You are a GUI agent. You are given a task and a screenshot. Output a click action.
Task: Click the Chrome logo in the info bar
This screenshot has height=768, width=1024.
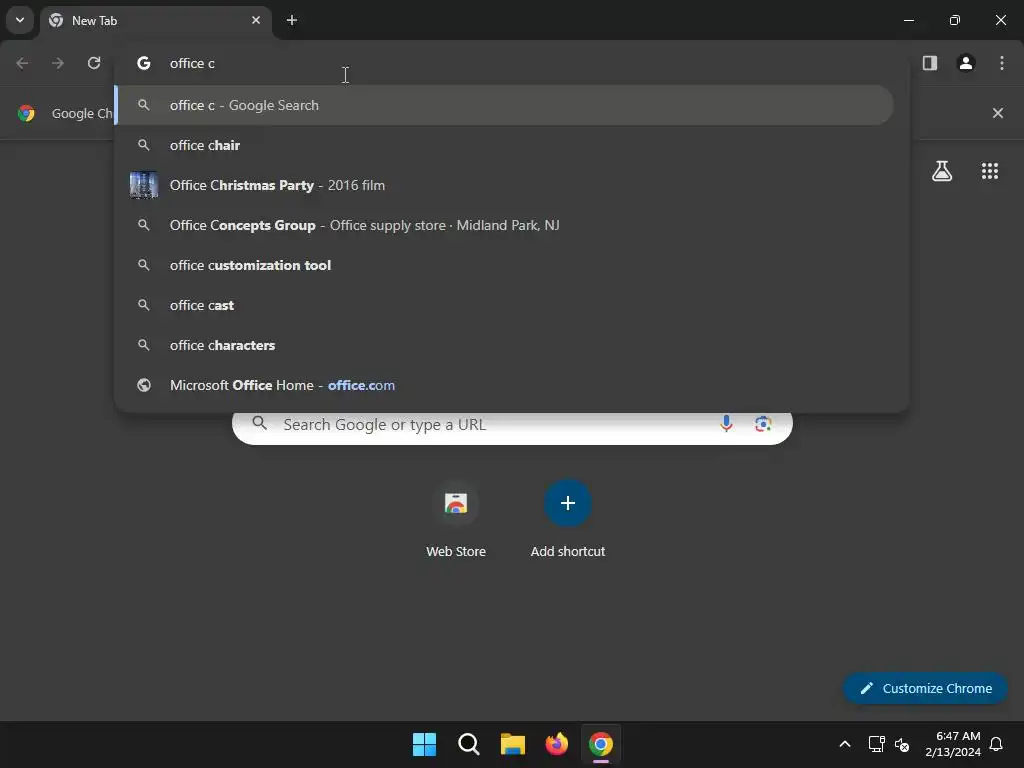(26, 113)
